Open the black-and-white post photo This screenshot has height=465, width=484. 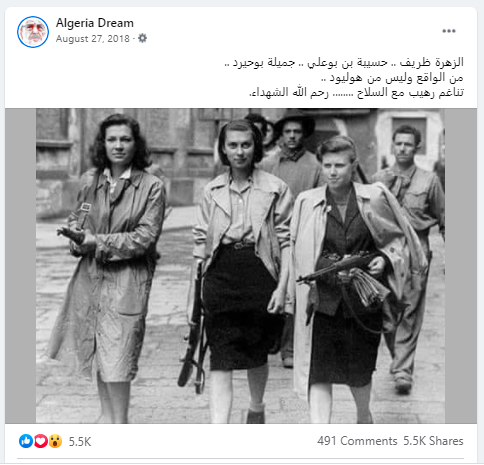click(x=240, y=266)
